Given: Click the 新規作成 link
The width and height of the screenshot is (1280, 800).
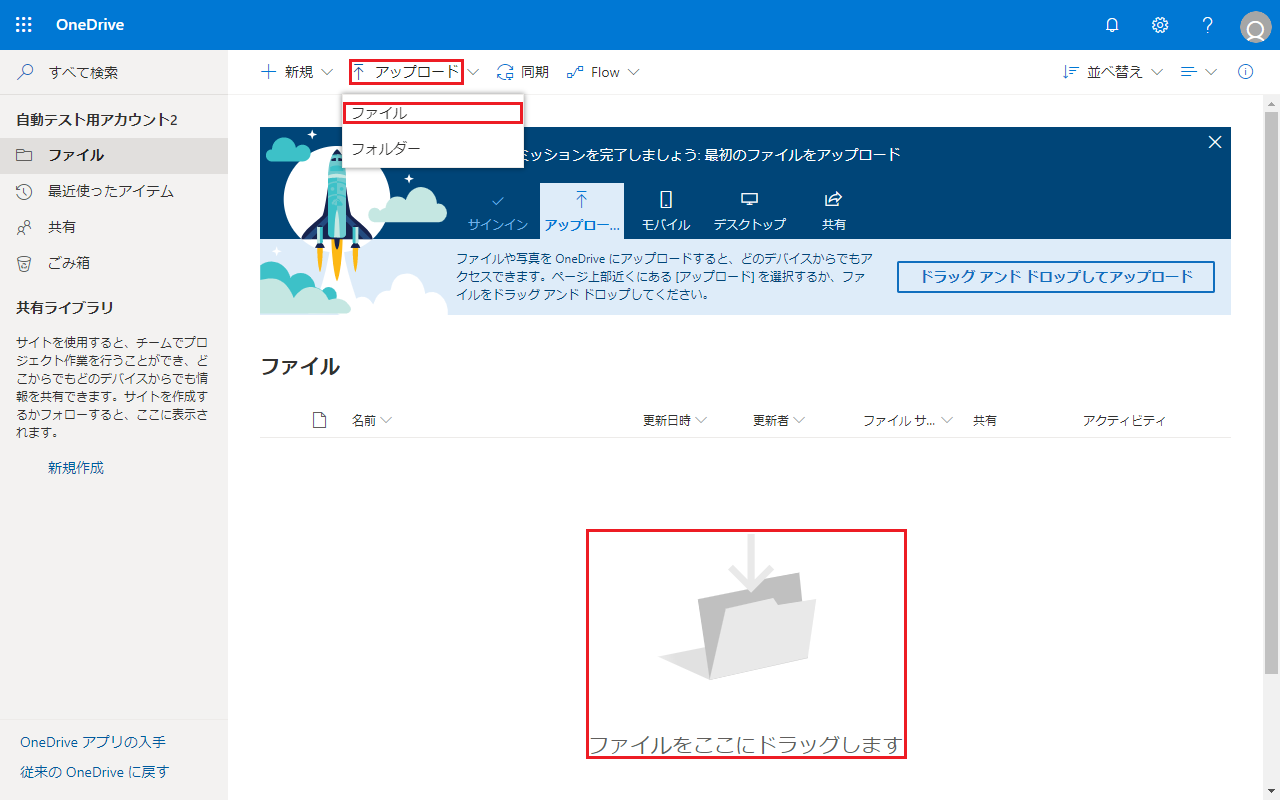Looking at the screenshot, I should tap(76, 467).
